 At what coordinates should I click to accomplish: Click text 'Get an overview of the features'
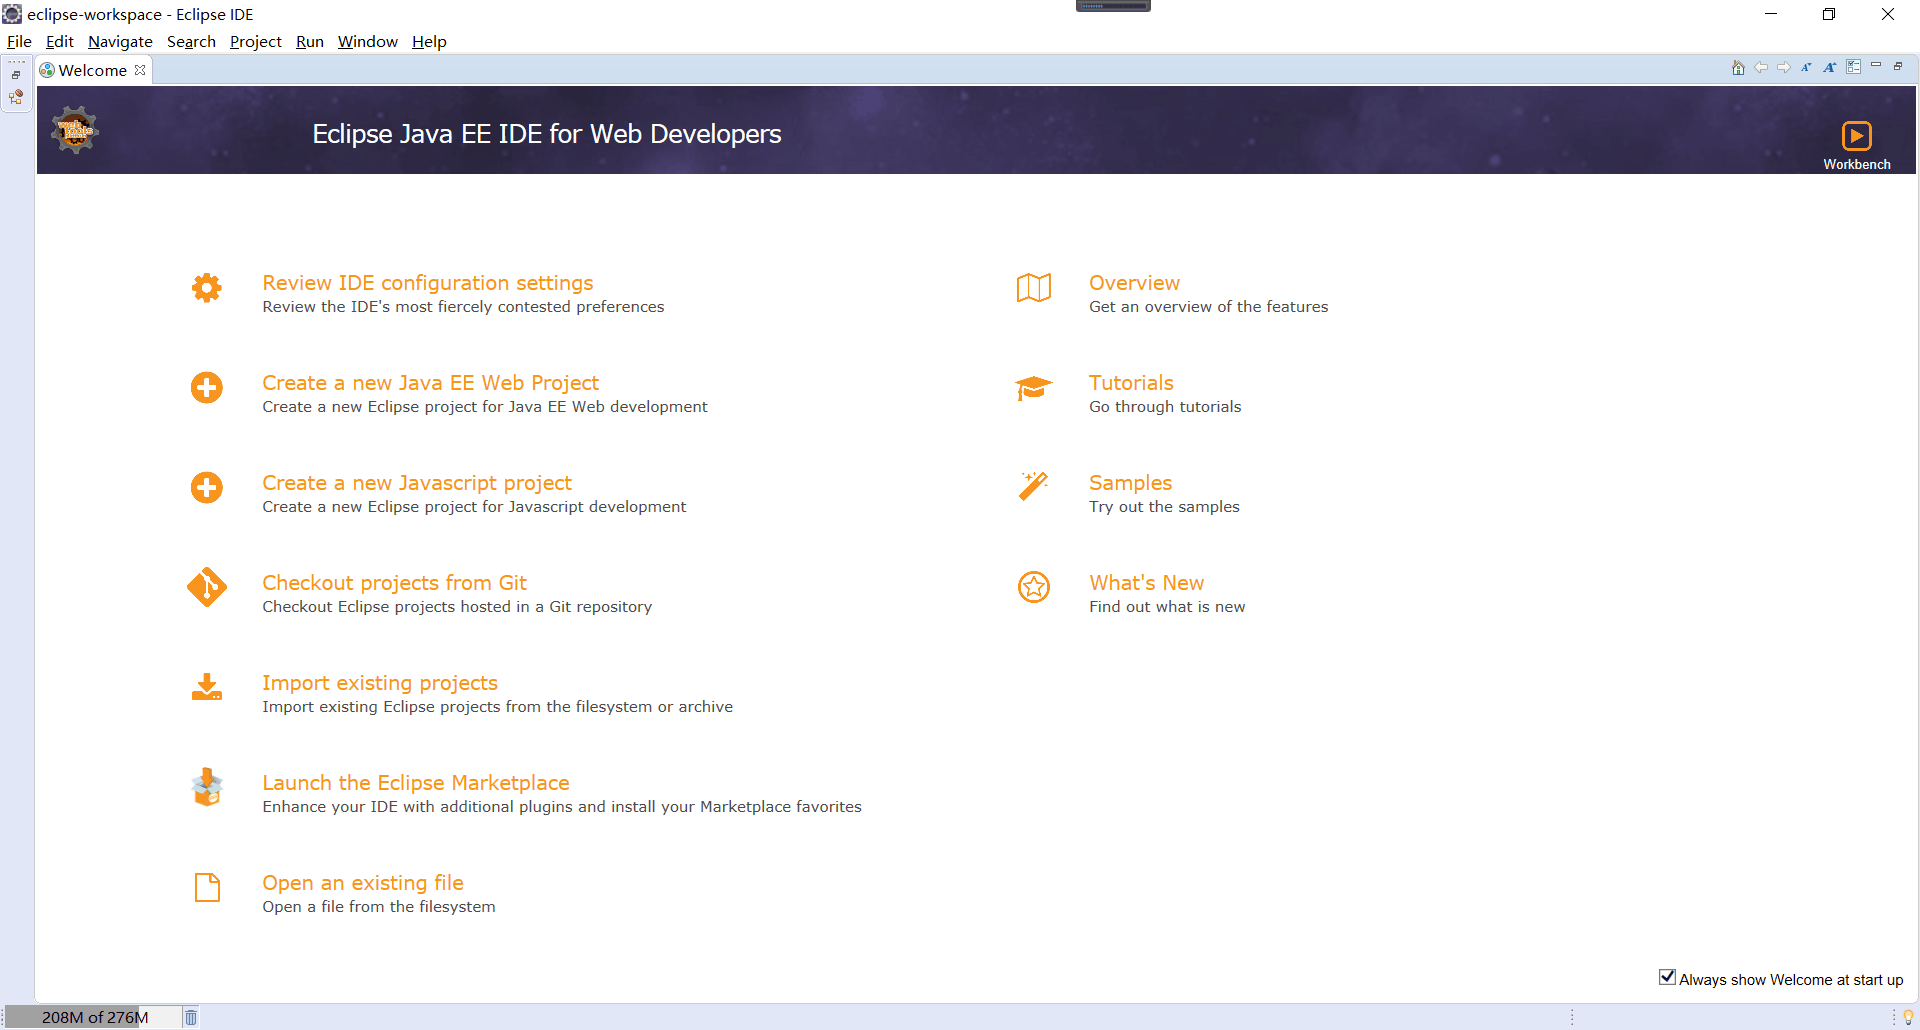tap(1208, 307)
